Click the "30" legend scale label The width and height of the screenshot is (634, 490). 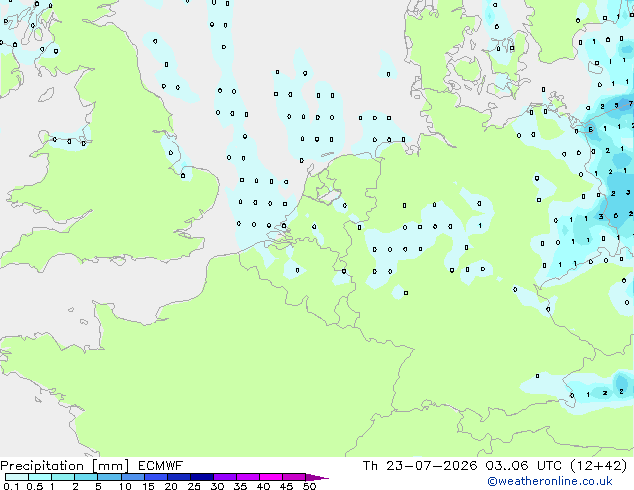217,486
